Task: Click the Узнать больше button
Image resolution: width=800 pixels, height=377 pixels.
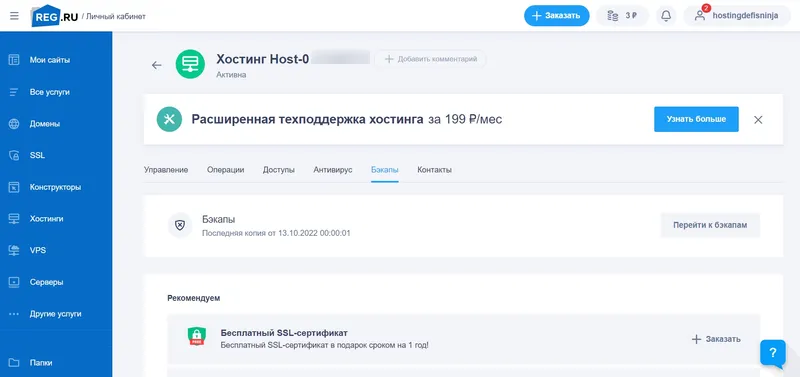Action: tap(696, 119)
